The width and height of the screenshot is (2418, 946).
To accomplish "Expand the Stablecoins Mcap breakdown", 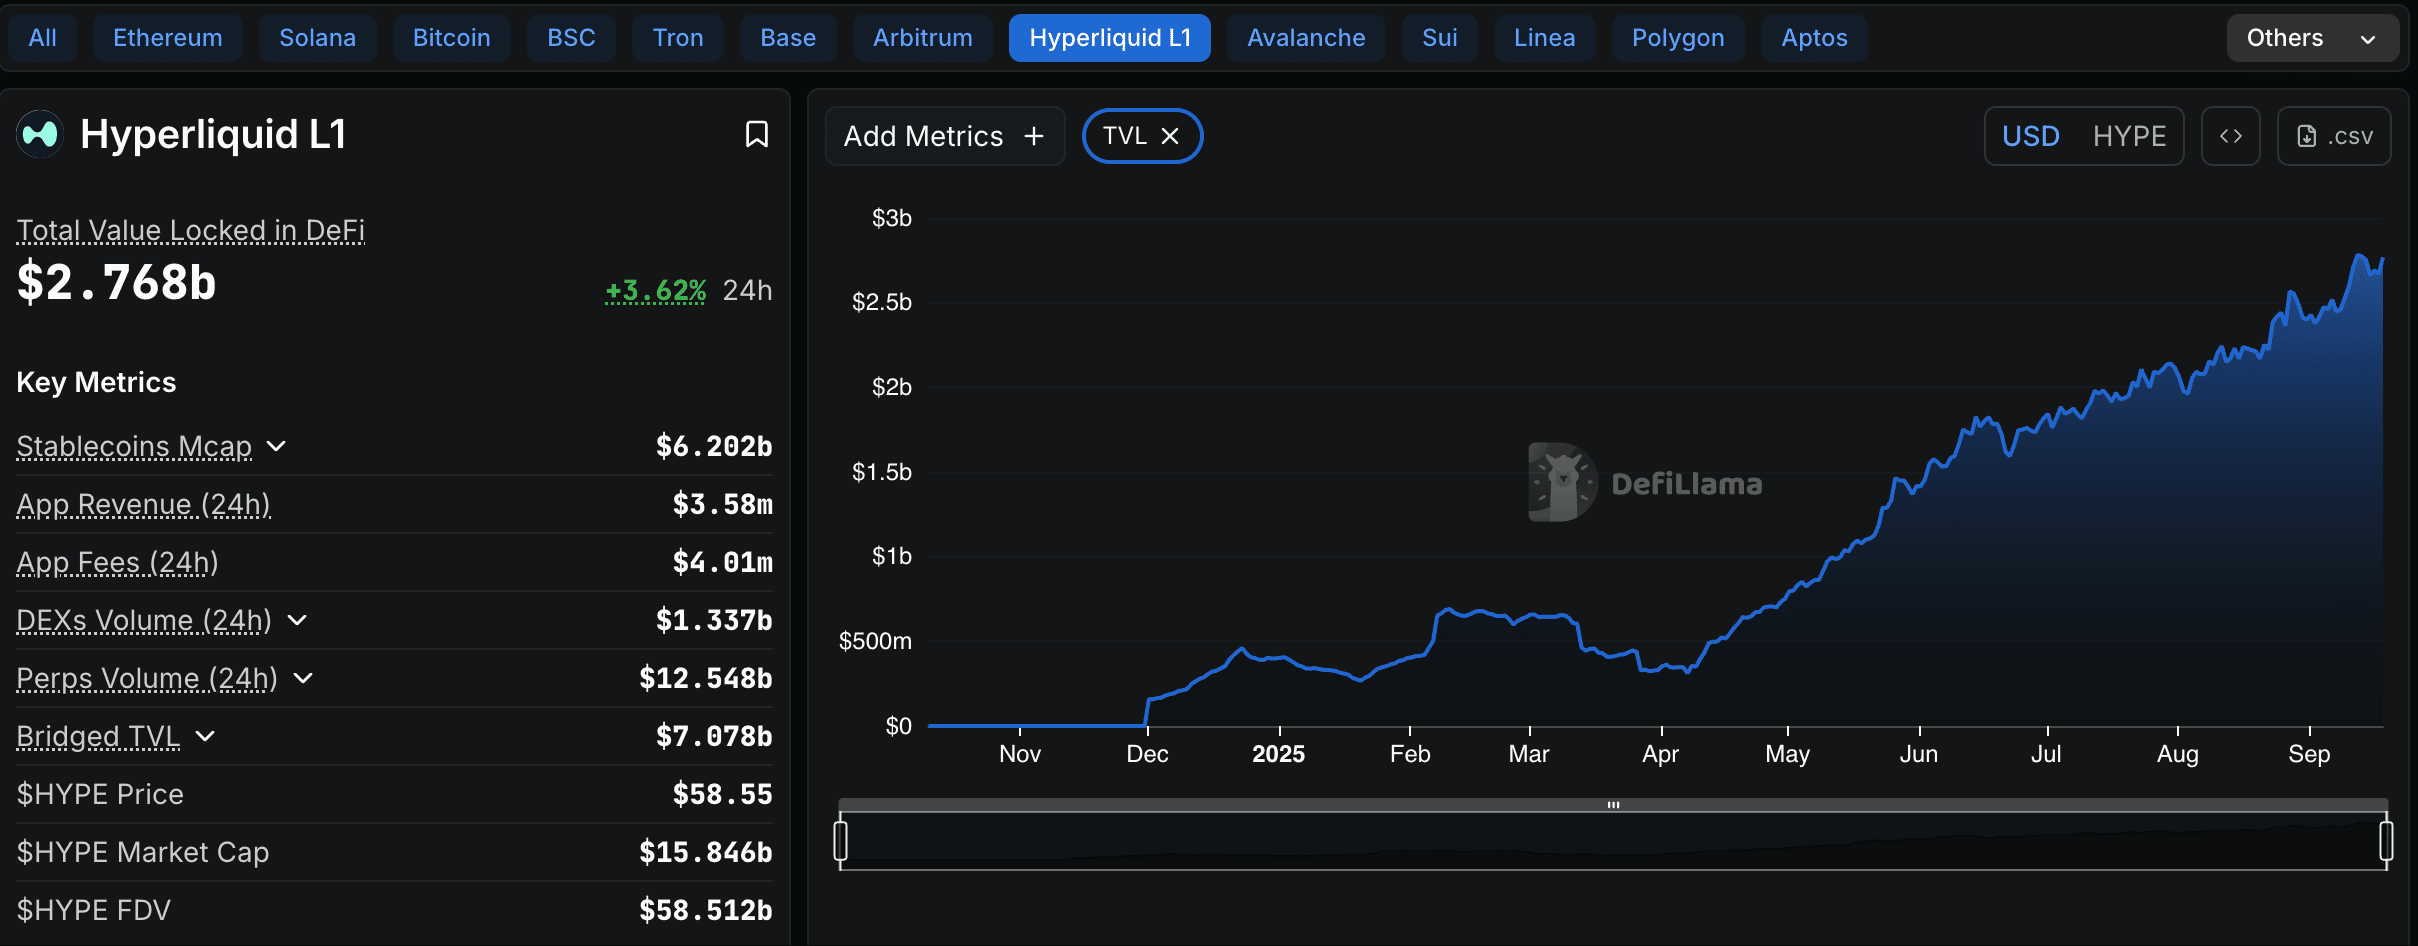I will point(276,447).
